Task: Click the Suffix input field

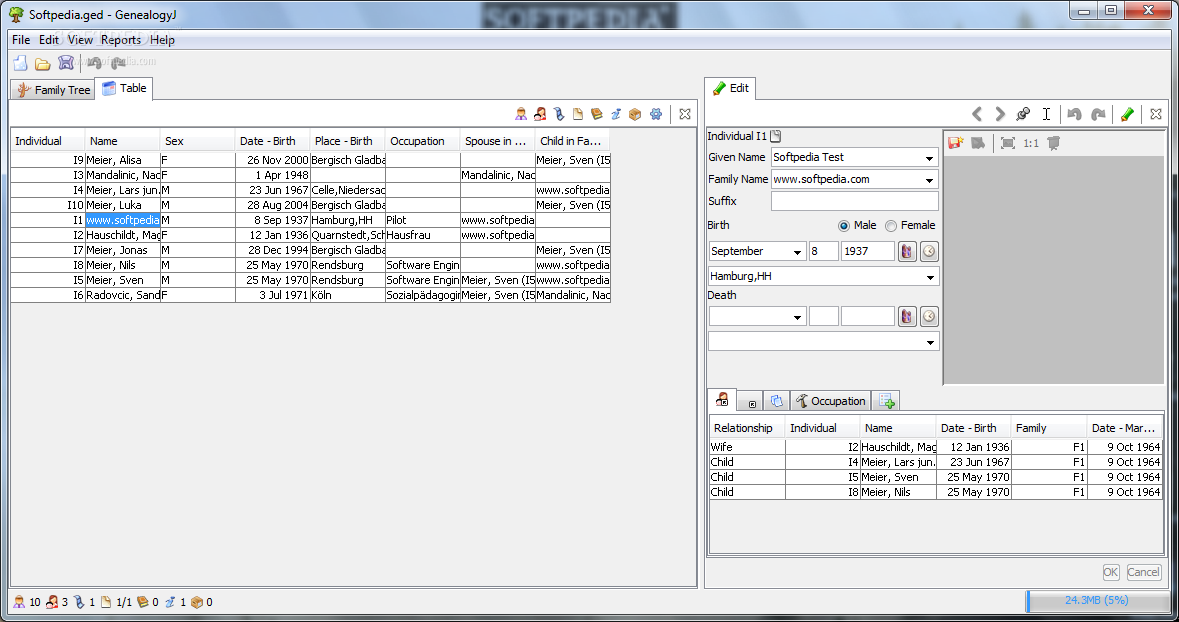Action: tap(854, 201)
